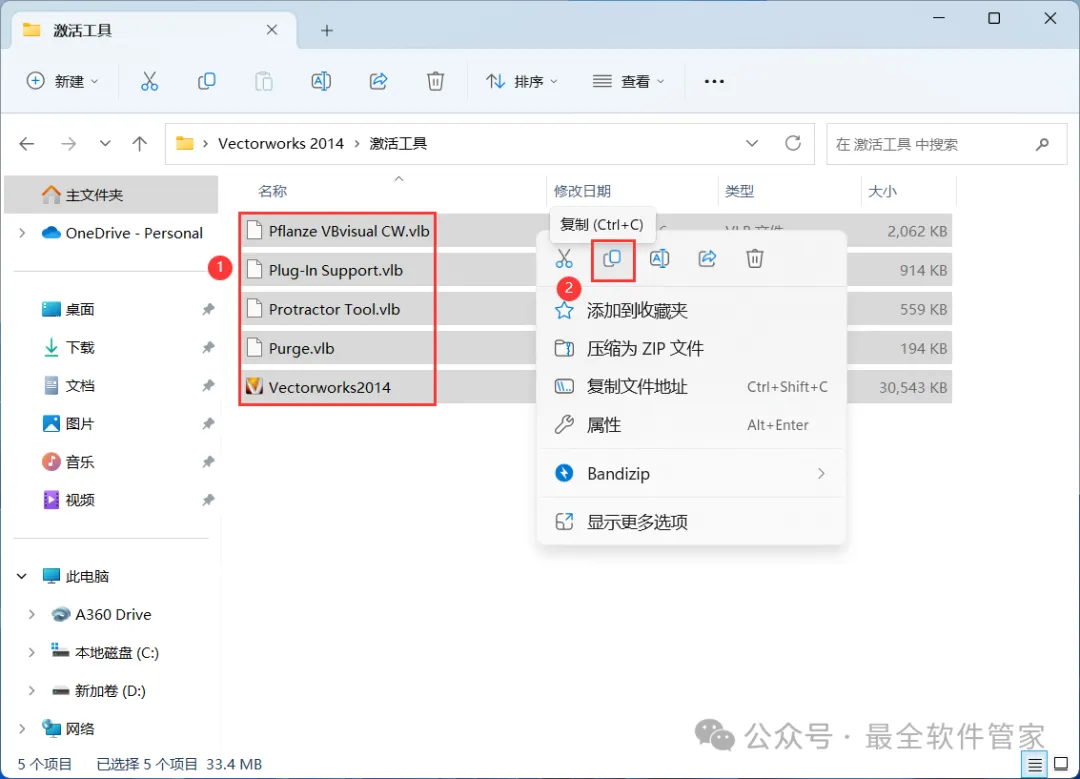
Task: Choose 复制文件地址 in context menu
Action: tap(692, 386)
